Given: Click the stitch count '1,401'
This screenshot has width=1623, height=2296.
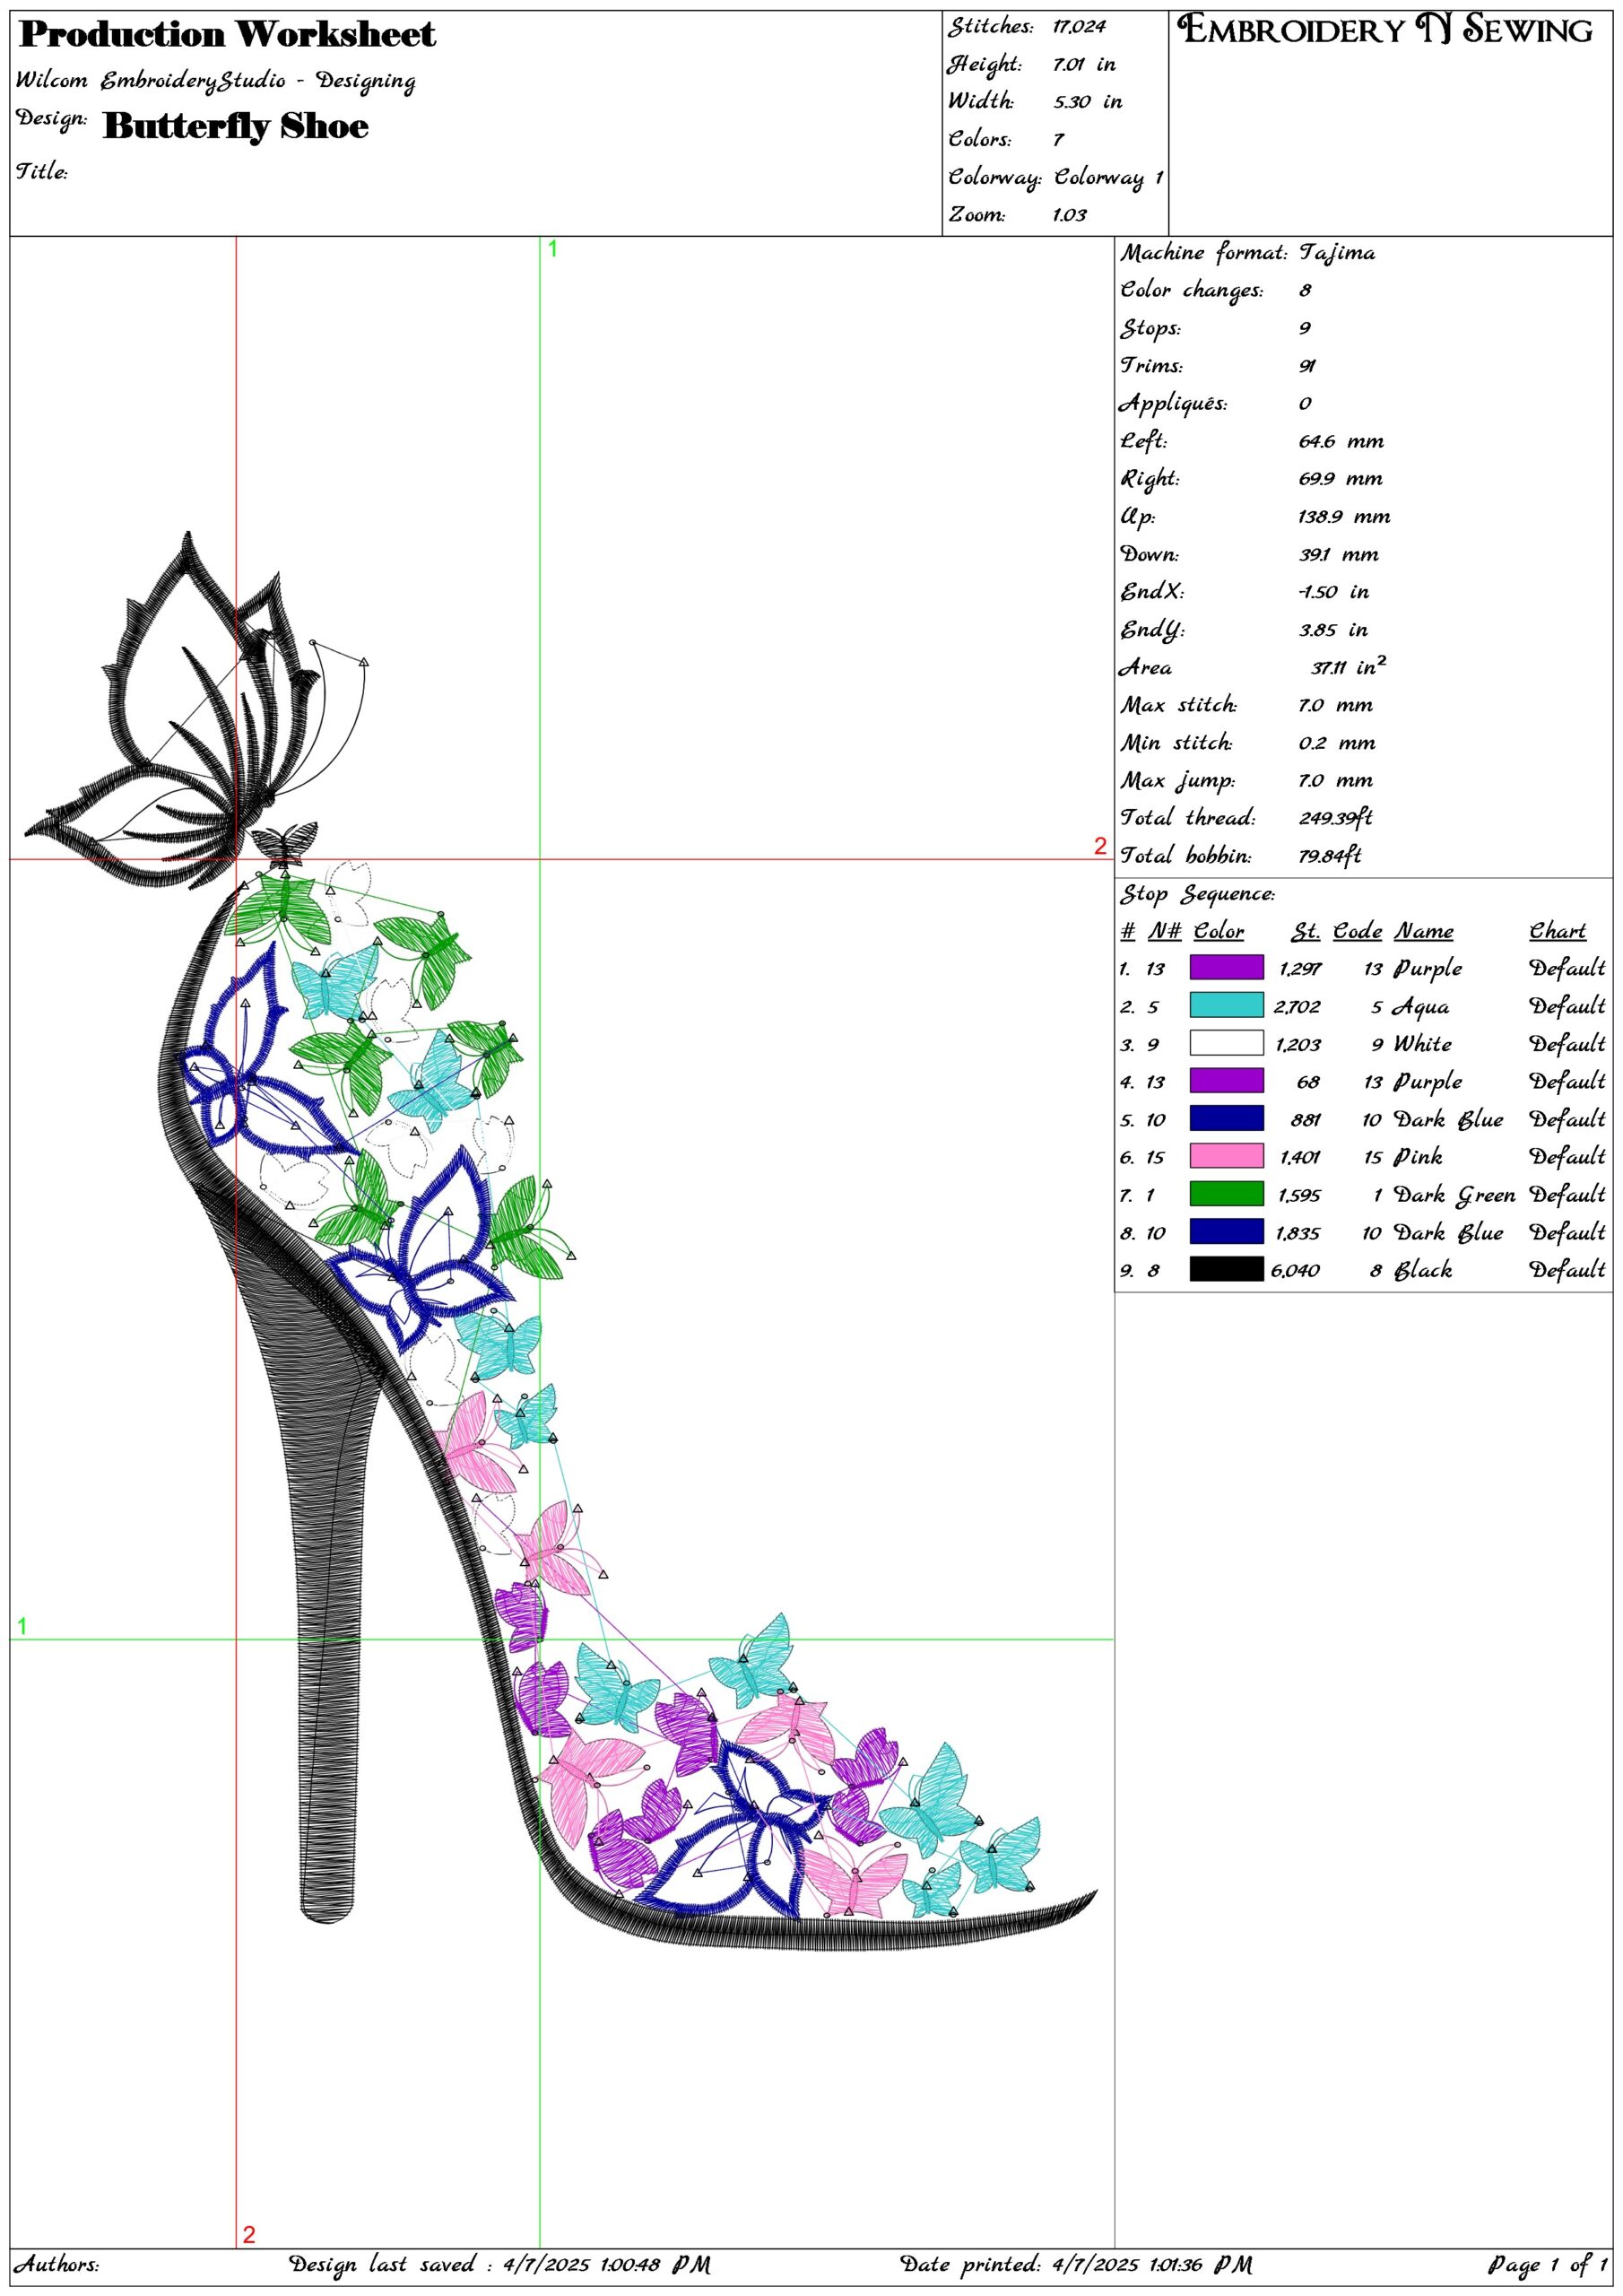Looking at the screenshot, I should coord(1300,1158).
